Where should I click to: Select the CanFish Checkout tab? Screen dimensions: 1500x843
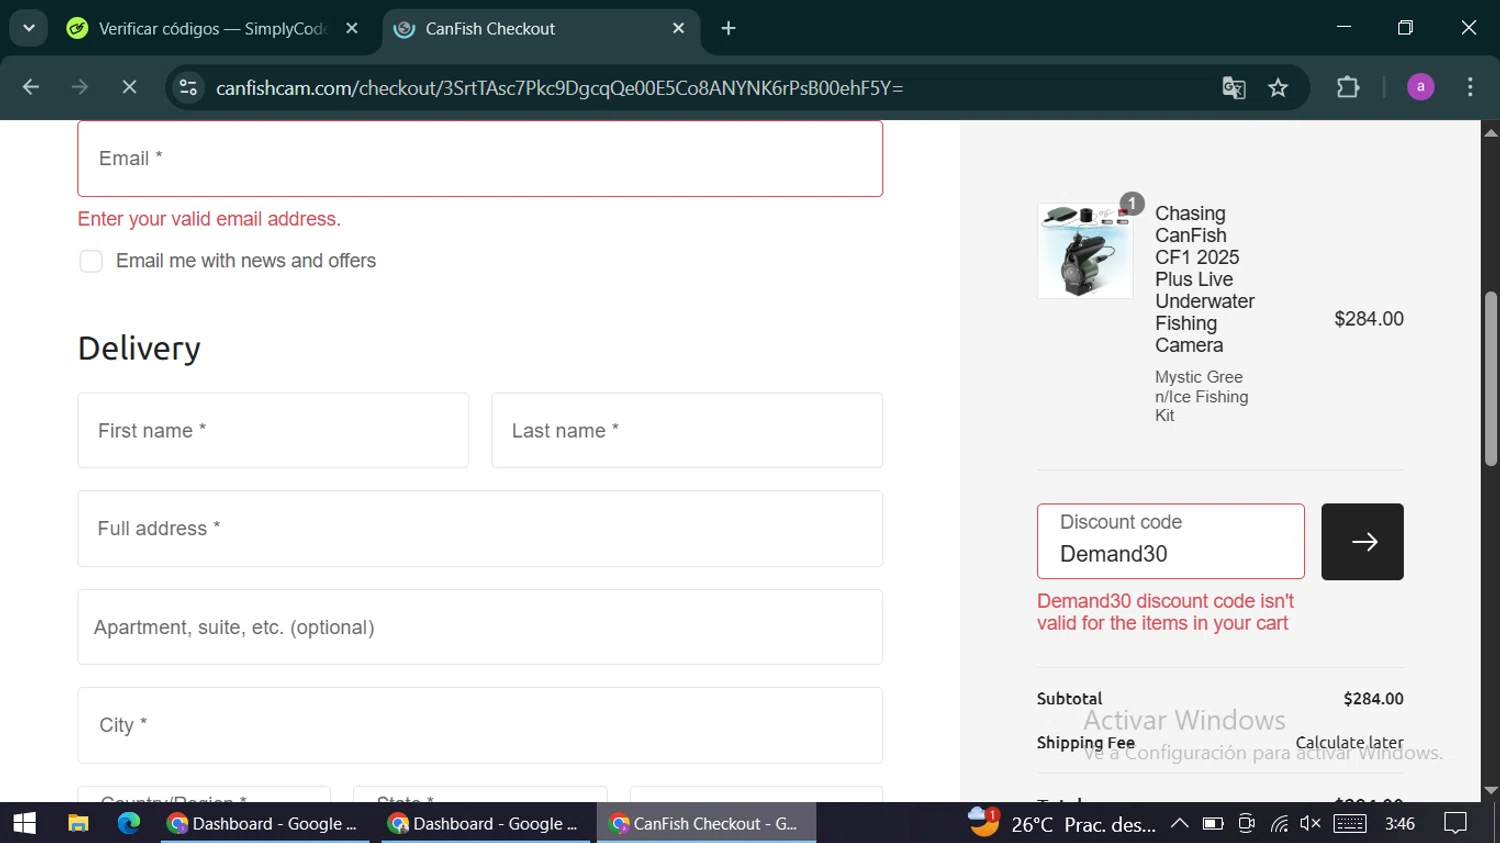point(540,29)
